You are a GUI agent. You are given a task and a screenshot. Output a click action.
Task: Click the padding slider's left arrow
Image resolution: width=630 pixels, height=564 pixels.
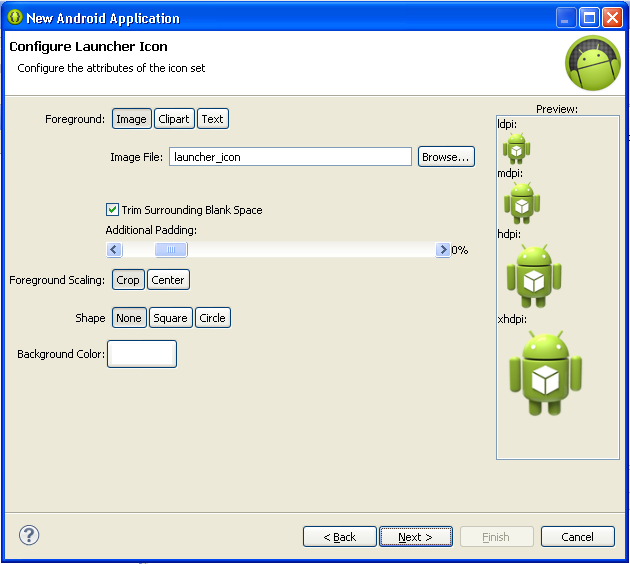(x=114, y=250)
